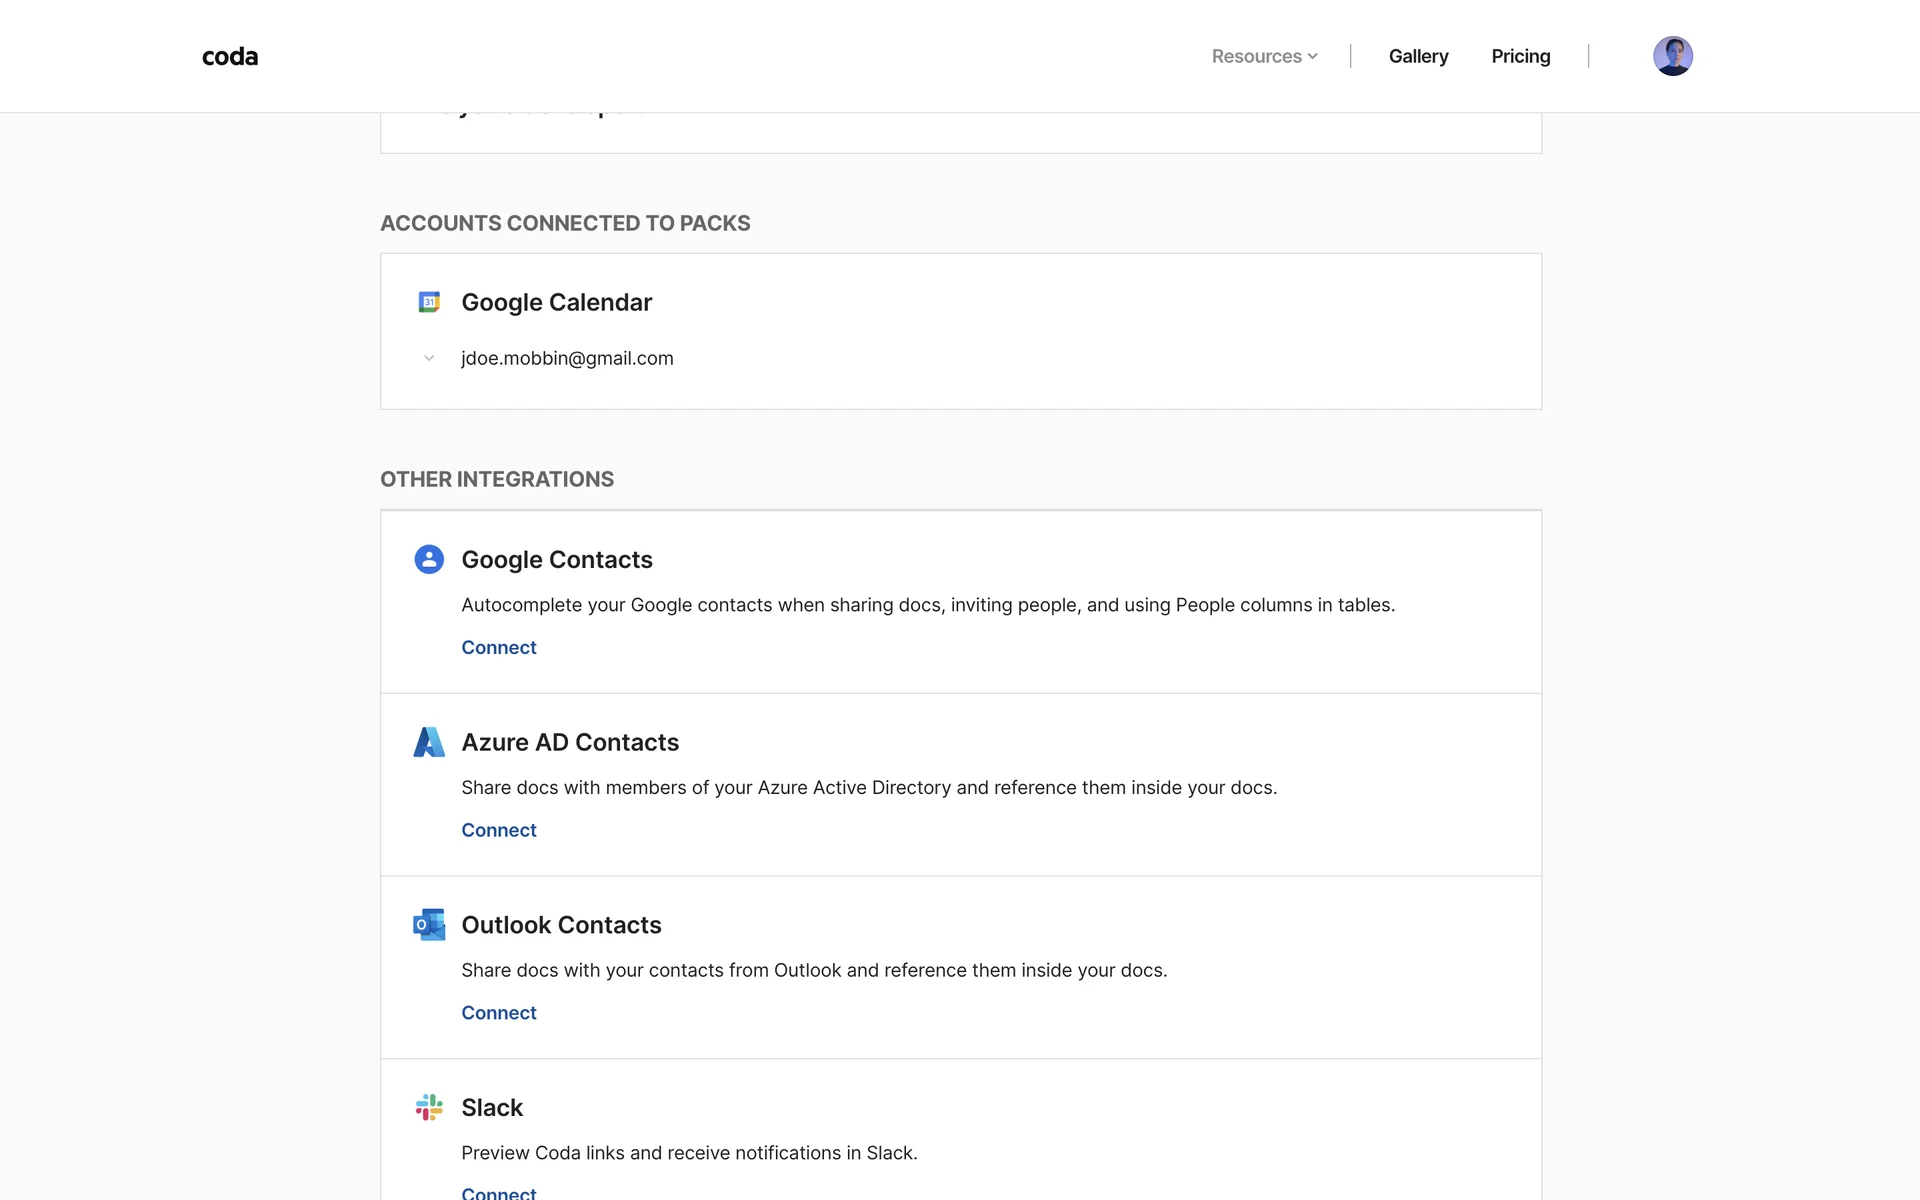1920x1200 pixels.
Task: Click the Azure AD Contacts icon
Action: [x=429, y=742]
